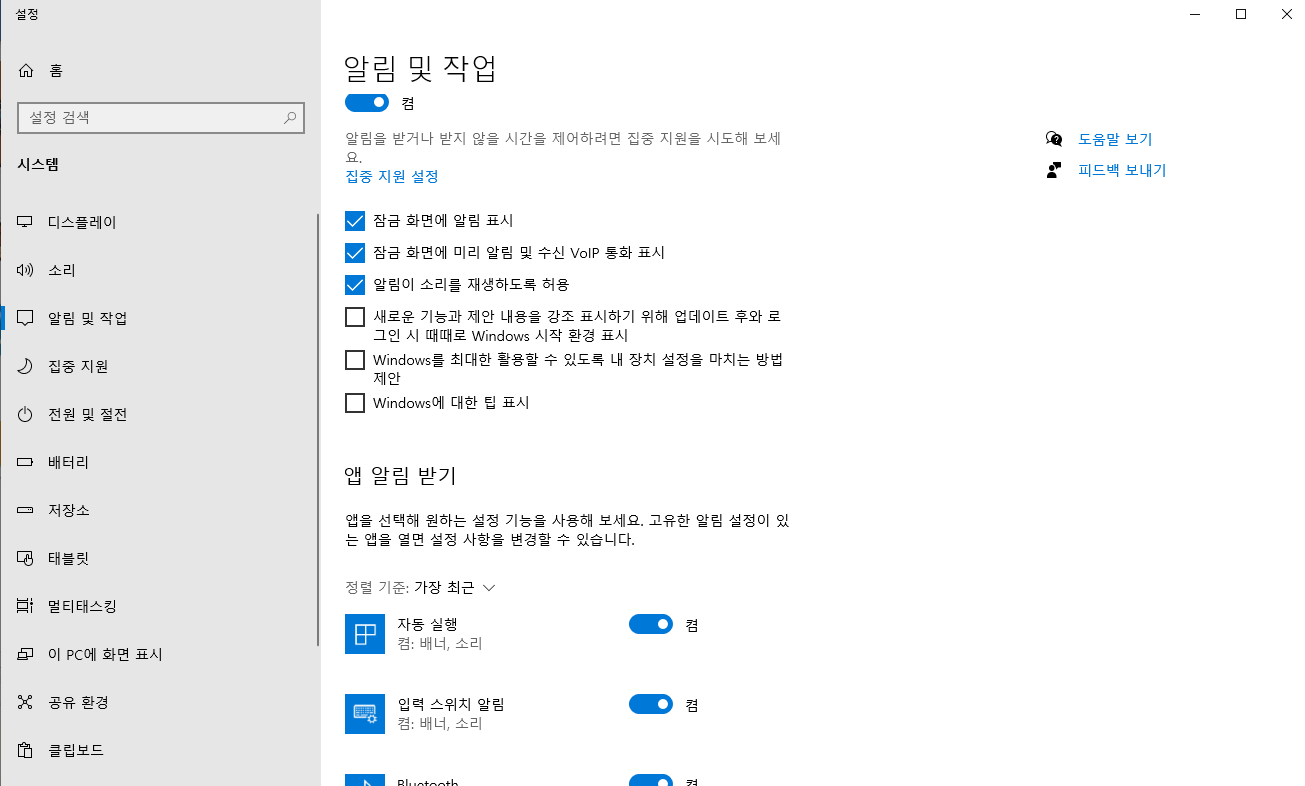Open 알림 및 작업 settings page

point(160,318)
